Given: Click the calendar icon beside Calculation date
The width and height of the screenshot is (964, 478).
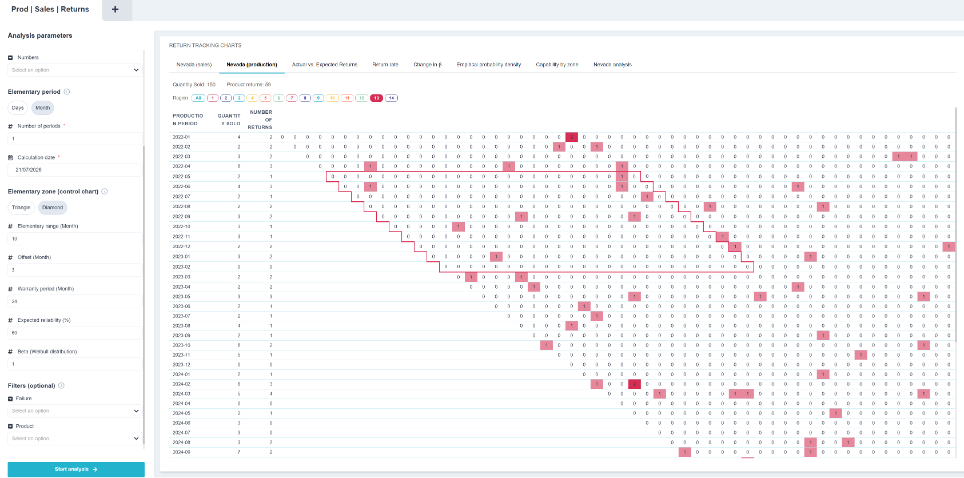Looking at the screenshot, I should pos(10,157).
